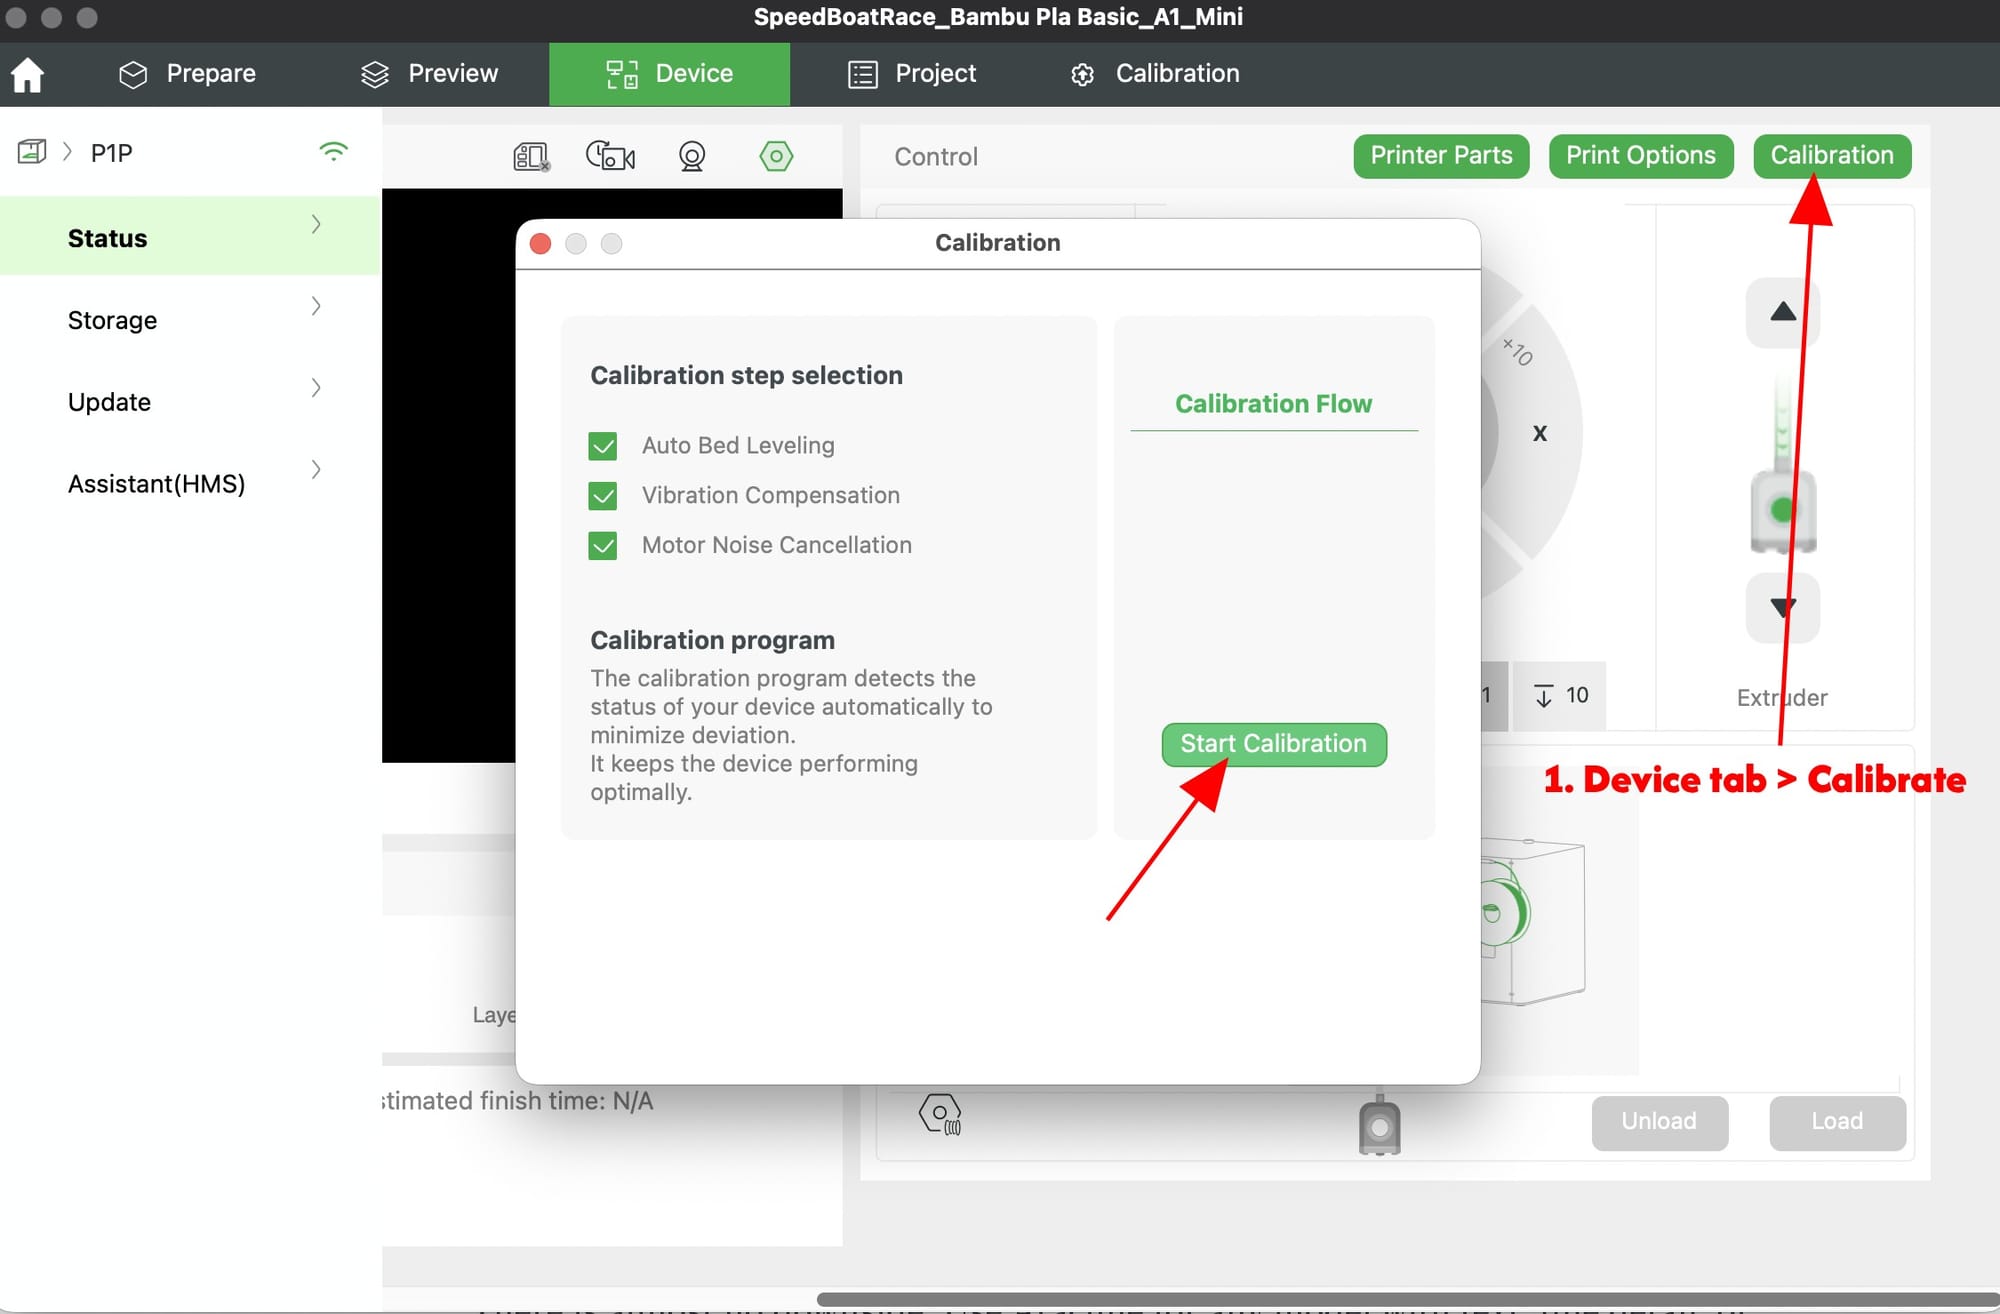The image size is (2000, 1314).
Task: Open Print Options
Action: click(x=1640, y=156)
